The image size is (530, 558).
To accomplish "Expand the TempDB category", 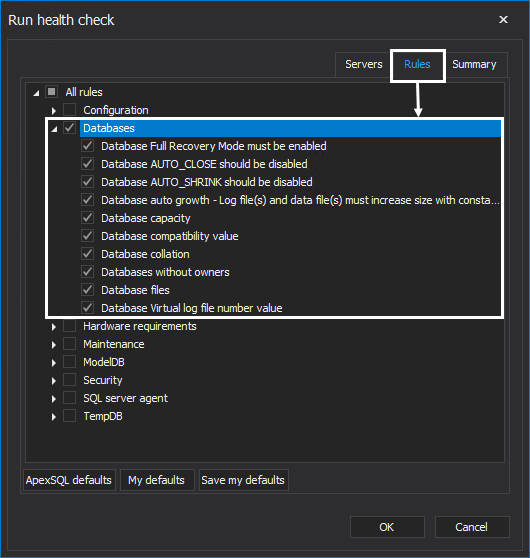I will coord(53,417).
